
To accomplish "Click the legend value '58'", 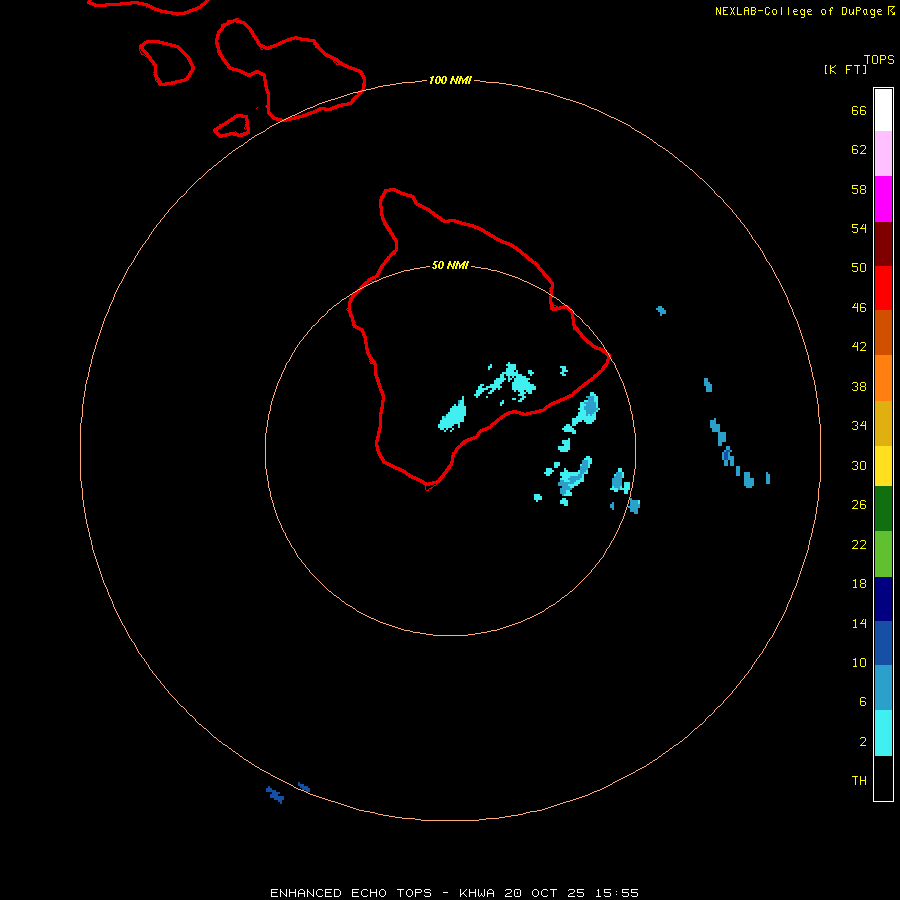I will coord(859,189).
